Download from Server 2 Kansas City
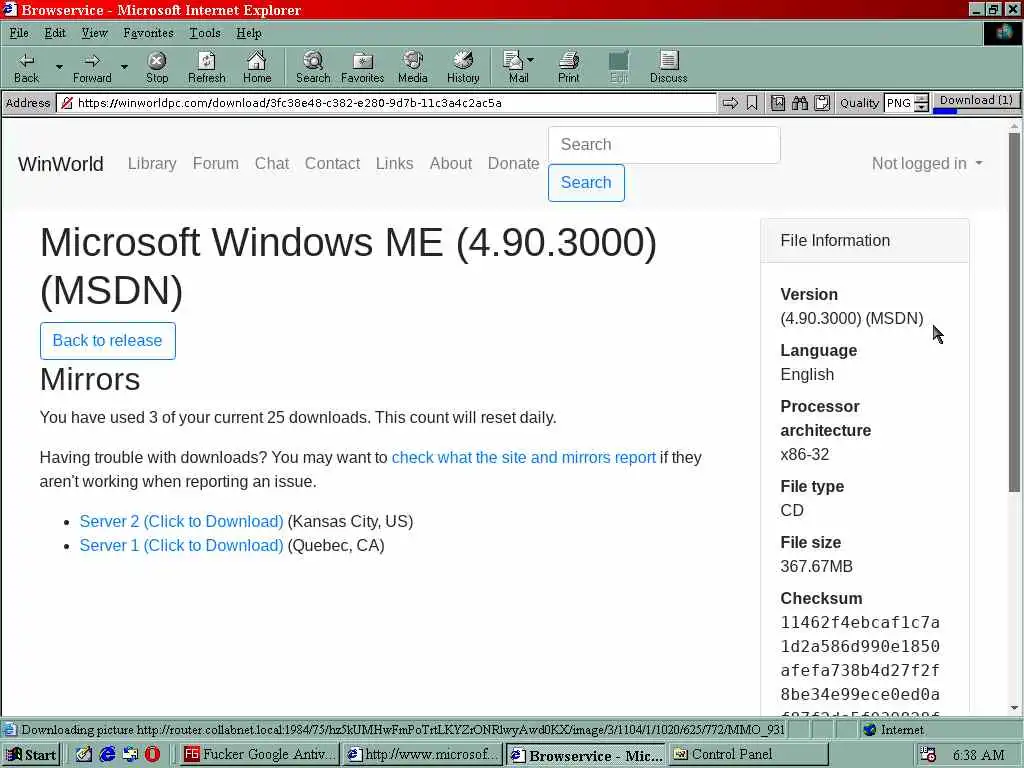This screenshot has height=768, width=1024. click(x=182, y=521)
